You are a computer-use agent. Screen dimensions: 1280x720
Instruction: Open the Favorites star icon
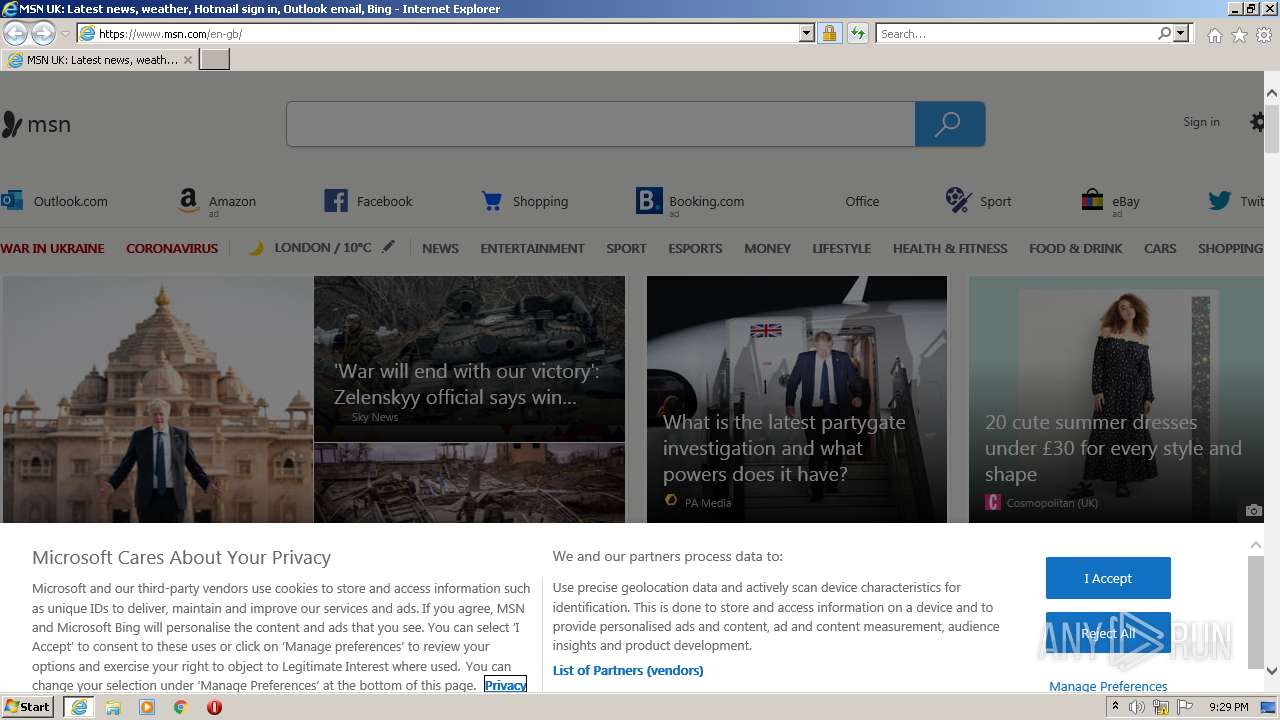pos(1239,34)
